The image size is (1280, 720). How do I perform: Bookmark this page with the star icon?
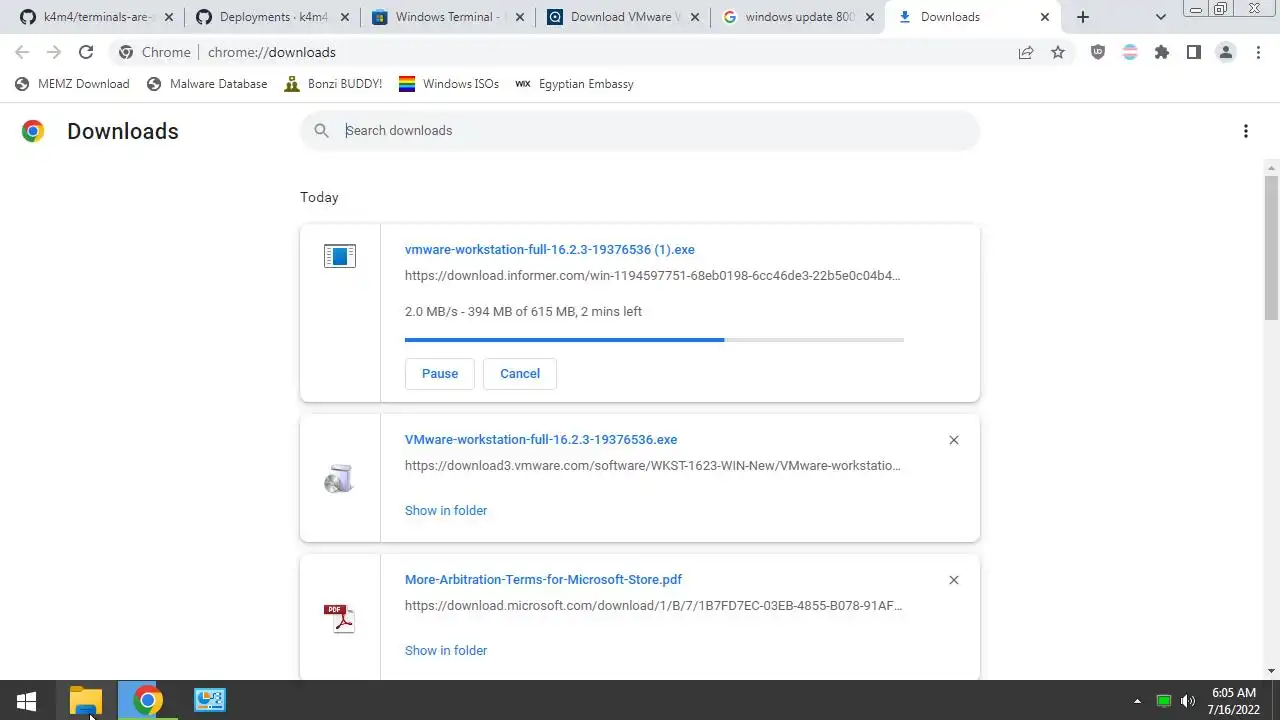coord(1058,52)
